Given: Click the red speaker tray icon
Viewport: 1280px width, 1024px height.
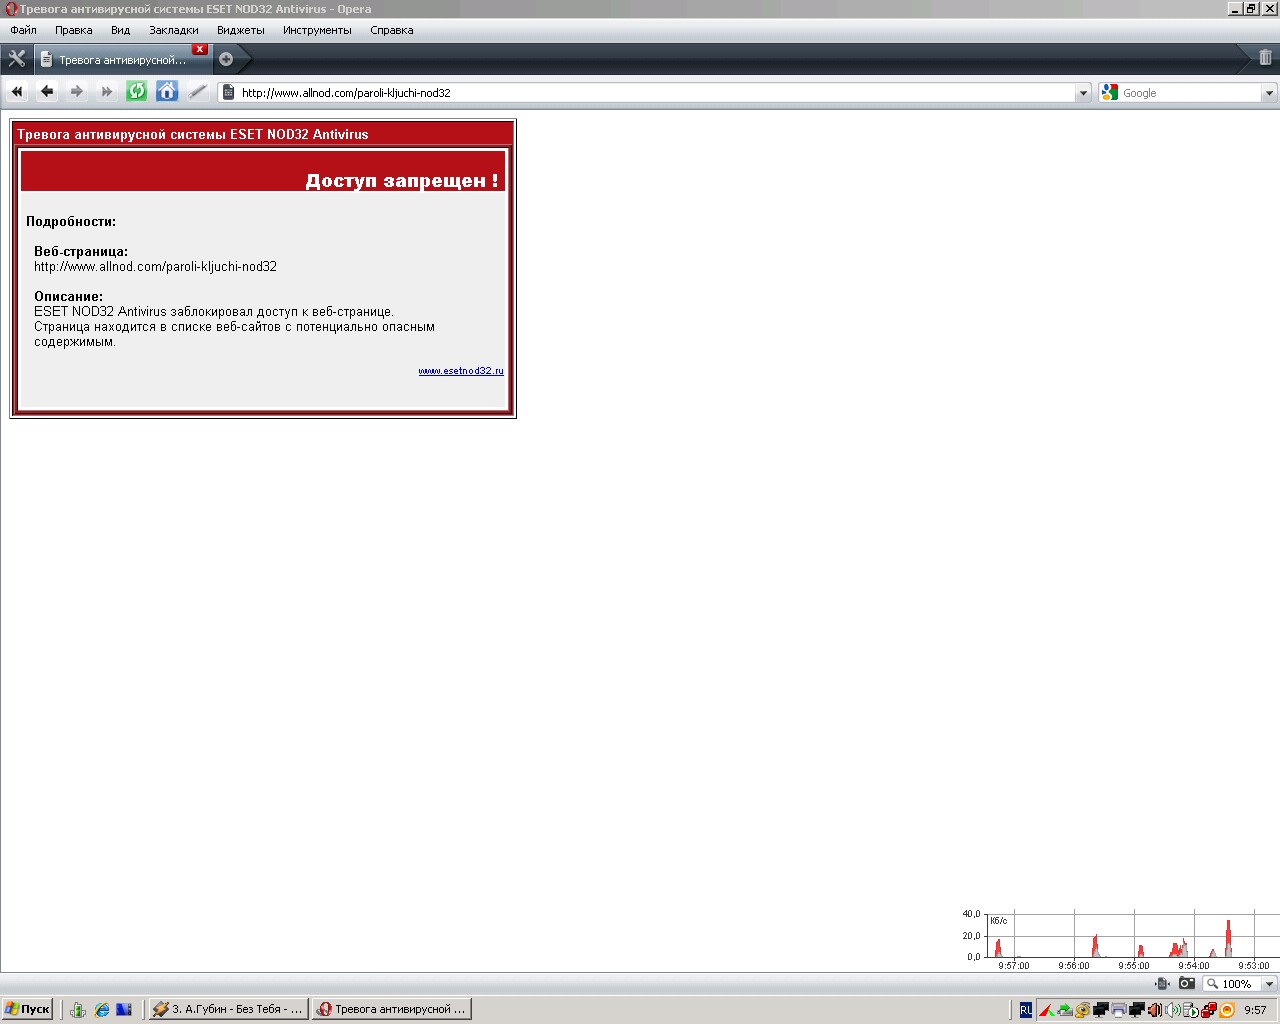Looking at the screenshot, I should 1155,1010.
